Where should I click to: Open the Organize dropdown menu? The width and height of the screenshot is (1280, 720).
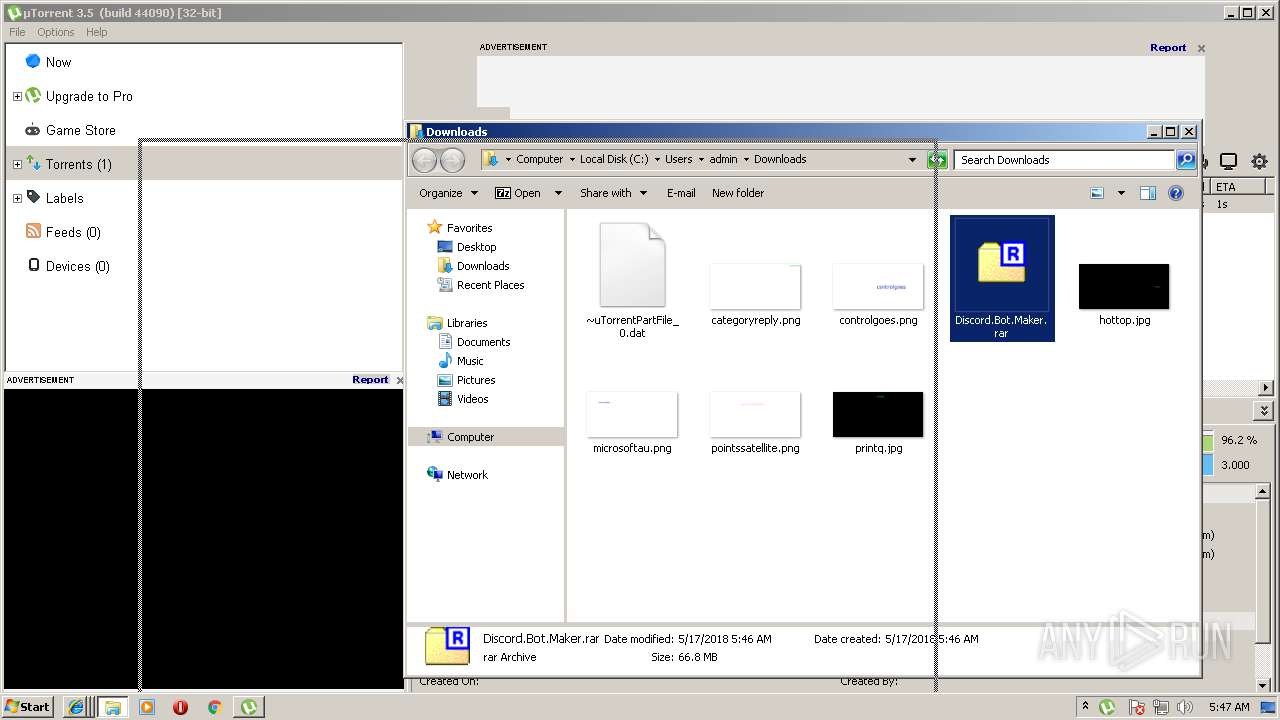(448, 193)
